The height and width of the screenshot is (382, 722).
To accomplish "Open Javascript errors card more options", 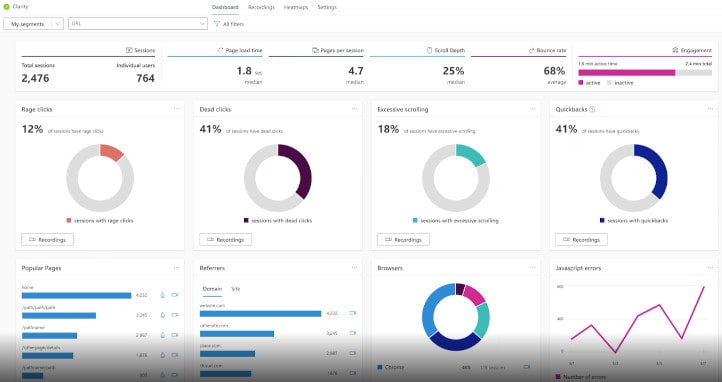I will 710,267.
